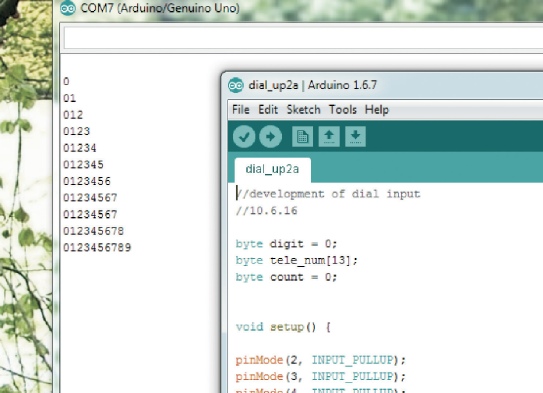Viewport: 543px width, 393px height.
Task: Click the "pinMode(2, INPUT_PULLUP);" line
Action: click(321, 360)
